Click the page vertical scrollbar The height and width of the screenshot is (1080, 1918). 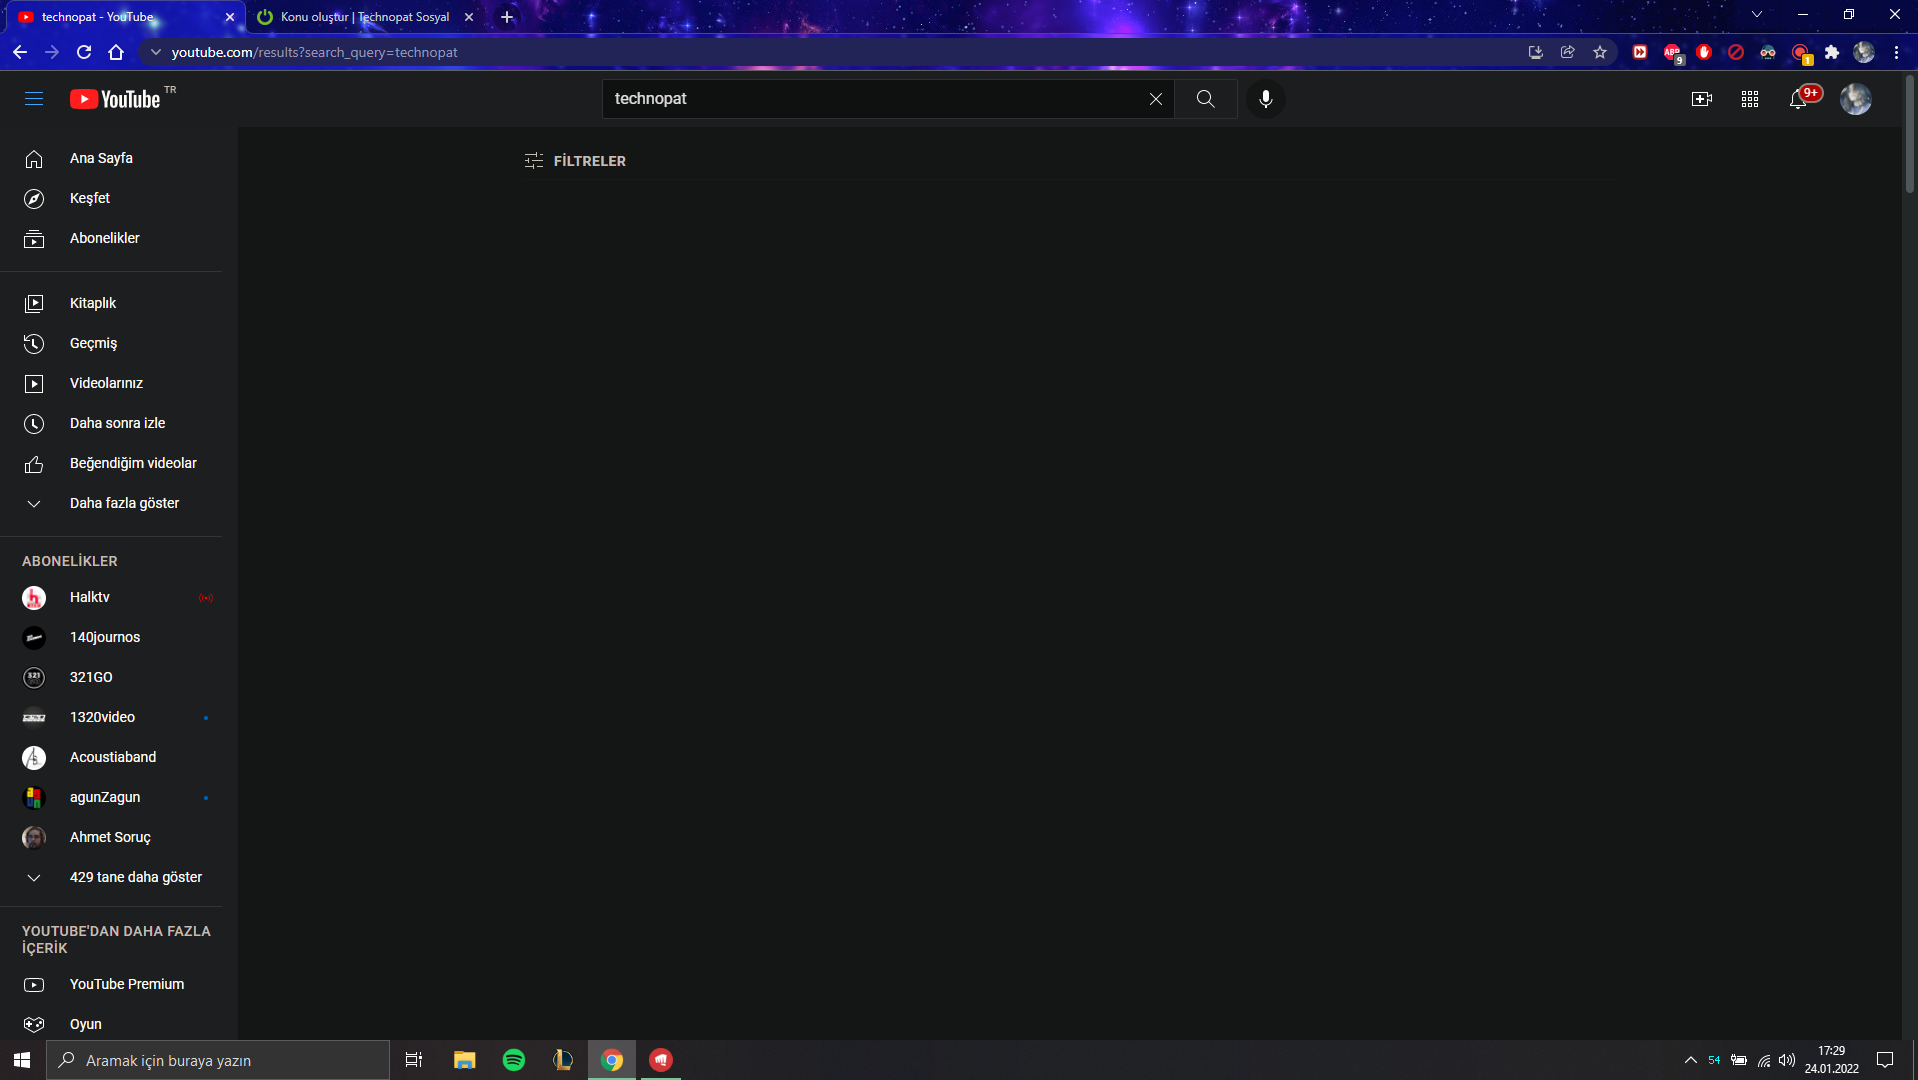coord(1910,135)
